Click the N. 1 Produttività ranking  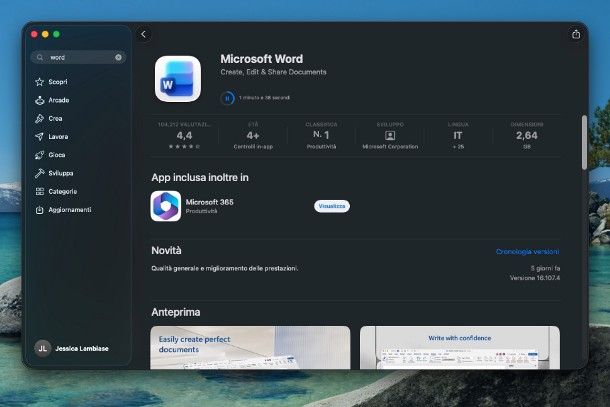321,135
